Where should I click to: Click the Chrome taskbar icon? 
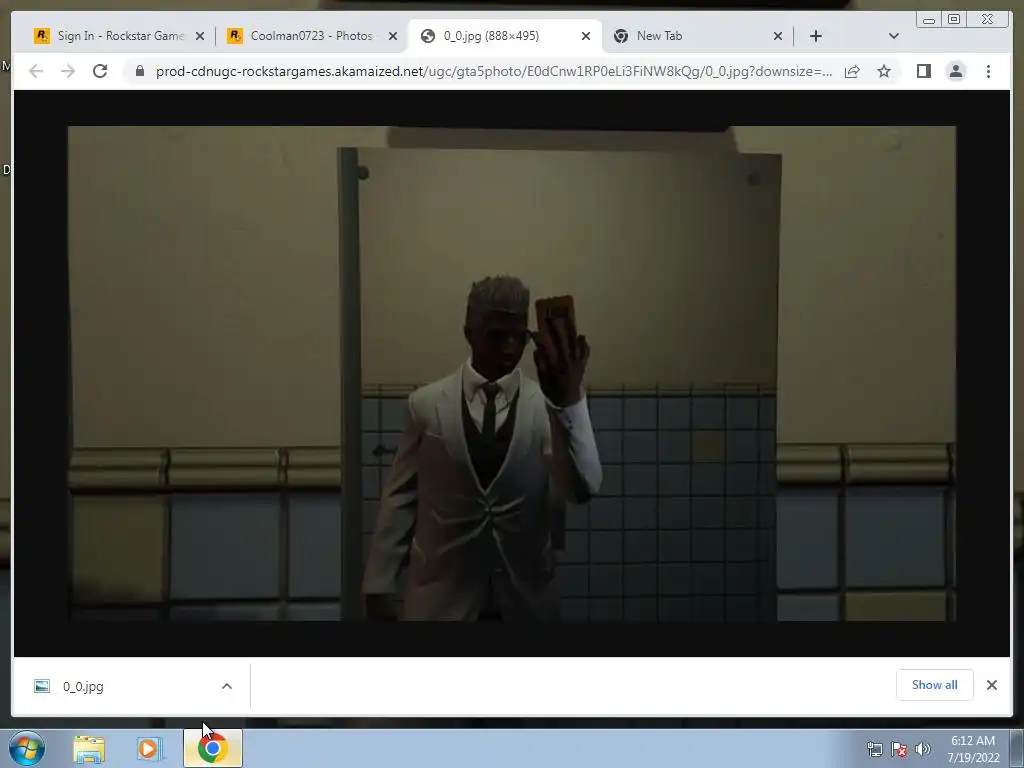(x=213, y=749)
